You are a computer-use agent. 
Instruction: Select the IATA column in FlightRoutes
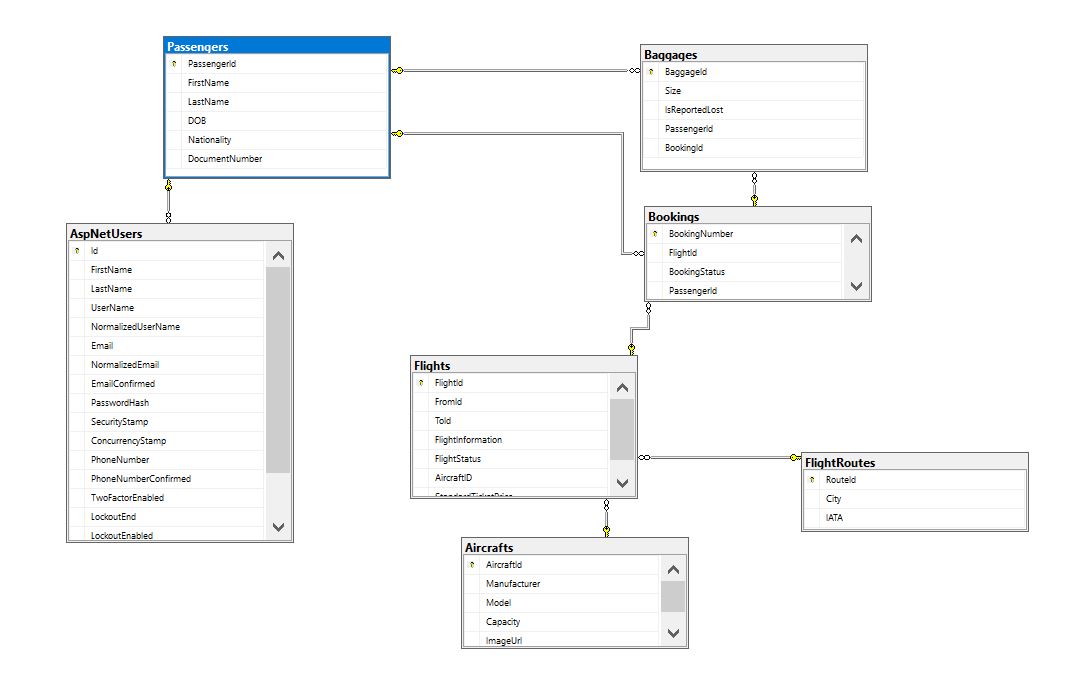[x=915, y=518]
